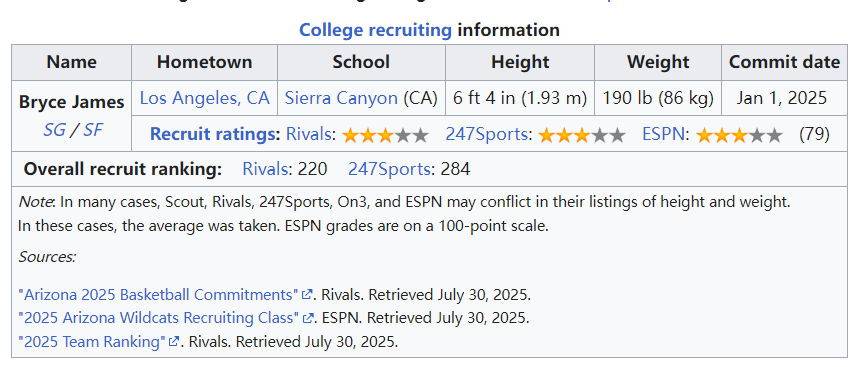The width and height of the screenshot is (858, 367).
Task: Click the 247Sports star rating icons
Action: tap(582, 135)
